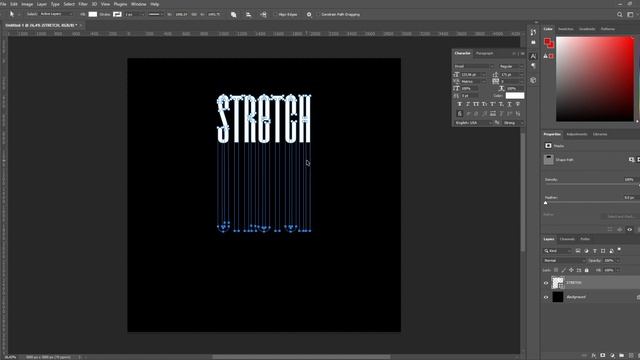
Task: Toggle the Constrain Path Dragging checkbox
Action: pos(318,14)
